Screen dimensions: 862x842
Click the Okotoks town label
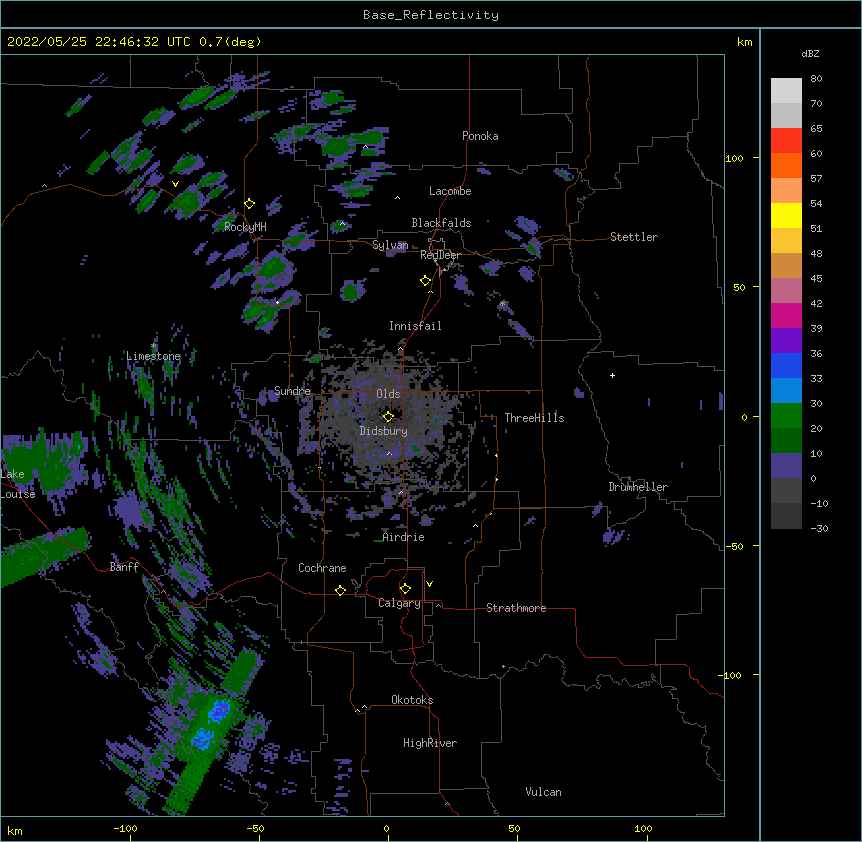412,700
